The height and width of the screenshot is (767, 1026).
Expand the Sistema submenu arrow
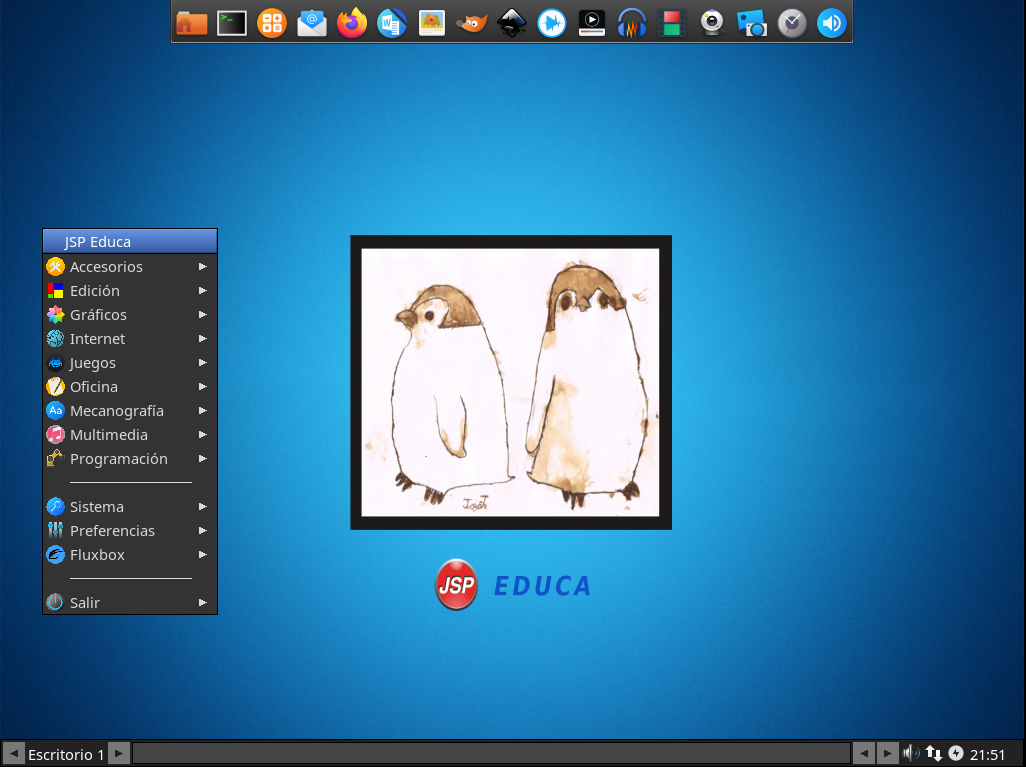tap(203, 507)
